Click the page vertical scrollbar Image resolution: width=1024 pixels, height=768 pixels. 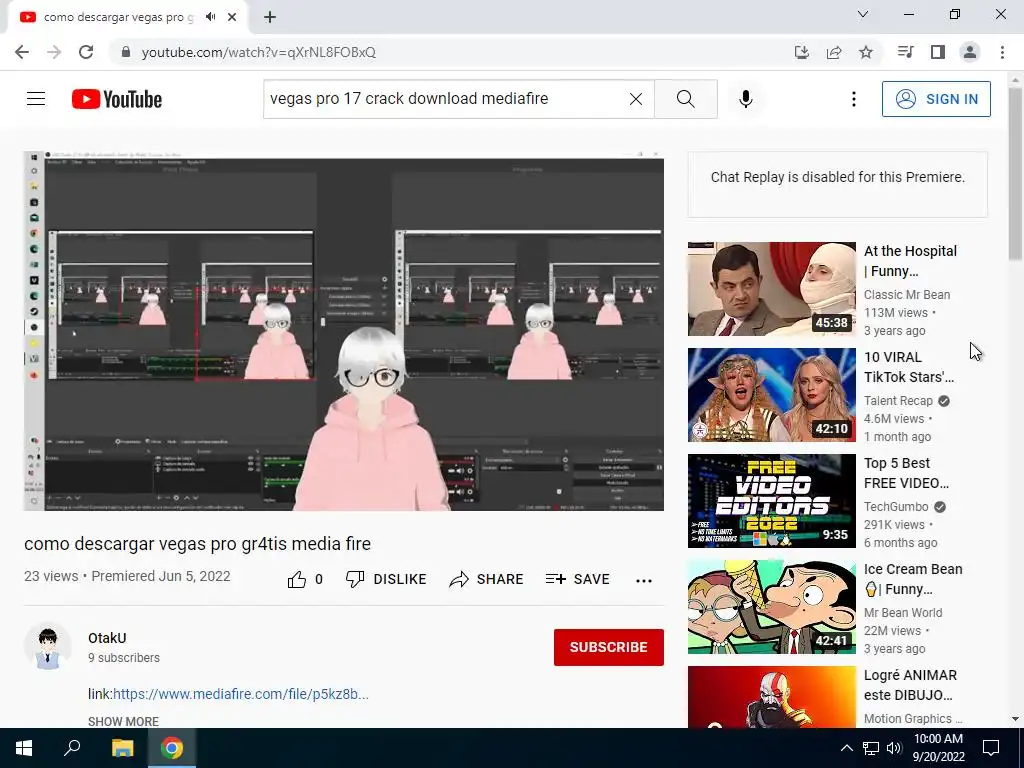click(x=1015, y=175)
